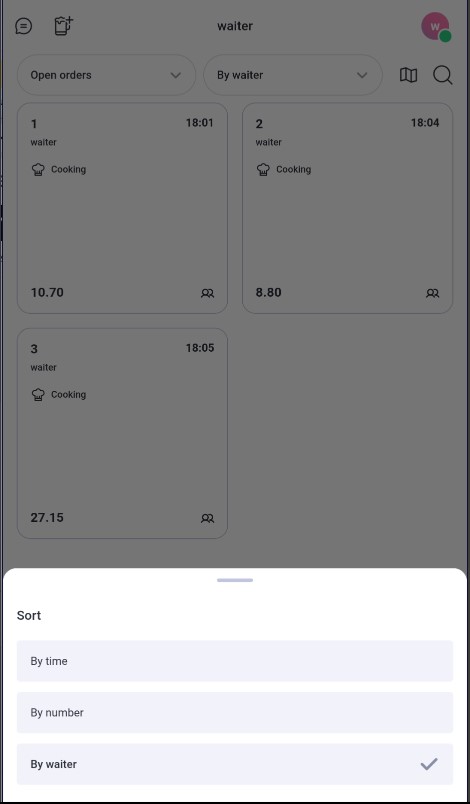Click chef hat Cooking status of order 1
470x804 pixels.
tap(58, 169)
